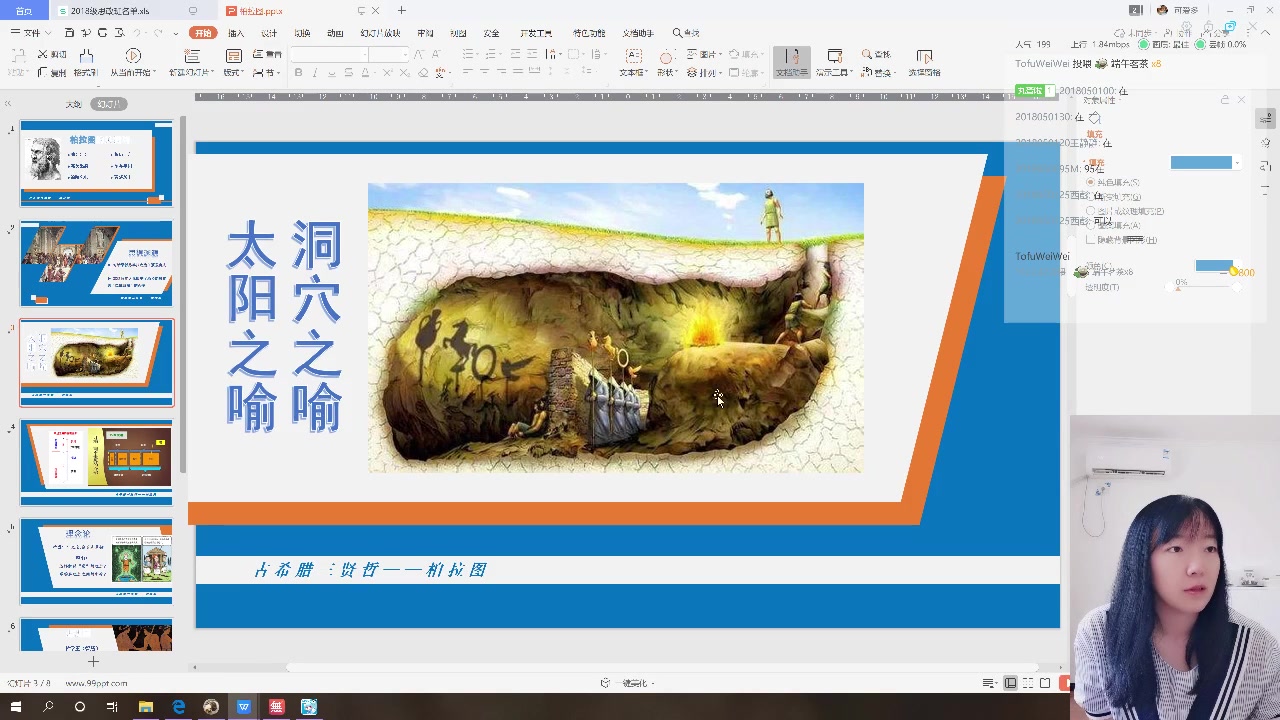
Task: Close the object properties panel
Action: click(1241, 100)
